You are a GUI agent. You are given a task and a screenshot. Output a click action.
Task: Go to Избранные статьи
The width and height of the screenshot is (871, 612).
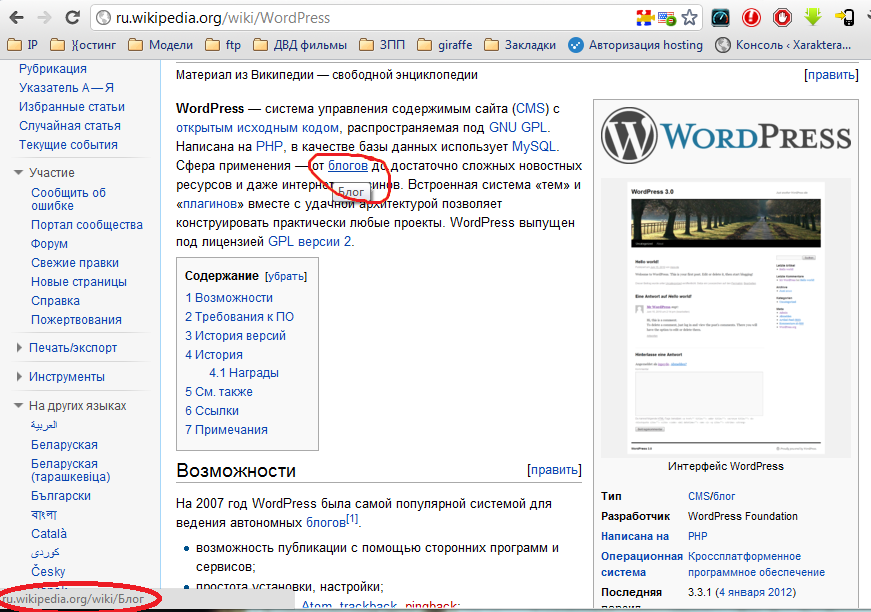[72, 107]
